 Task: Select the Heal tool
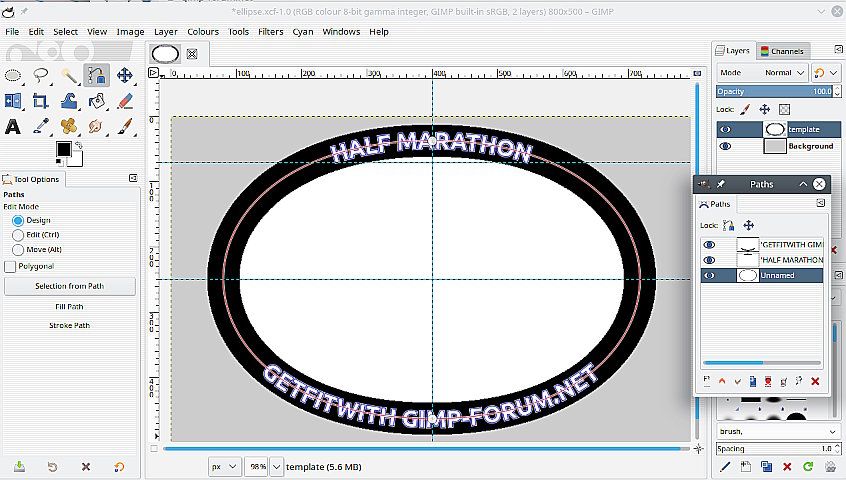point(69,126)
